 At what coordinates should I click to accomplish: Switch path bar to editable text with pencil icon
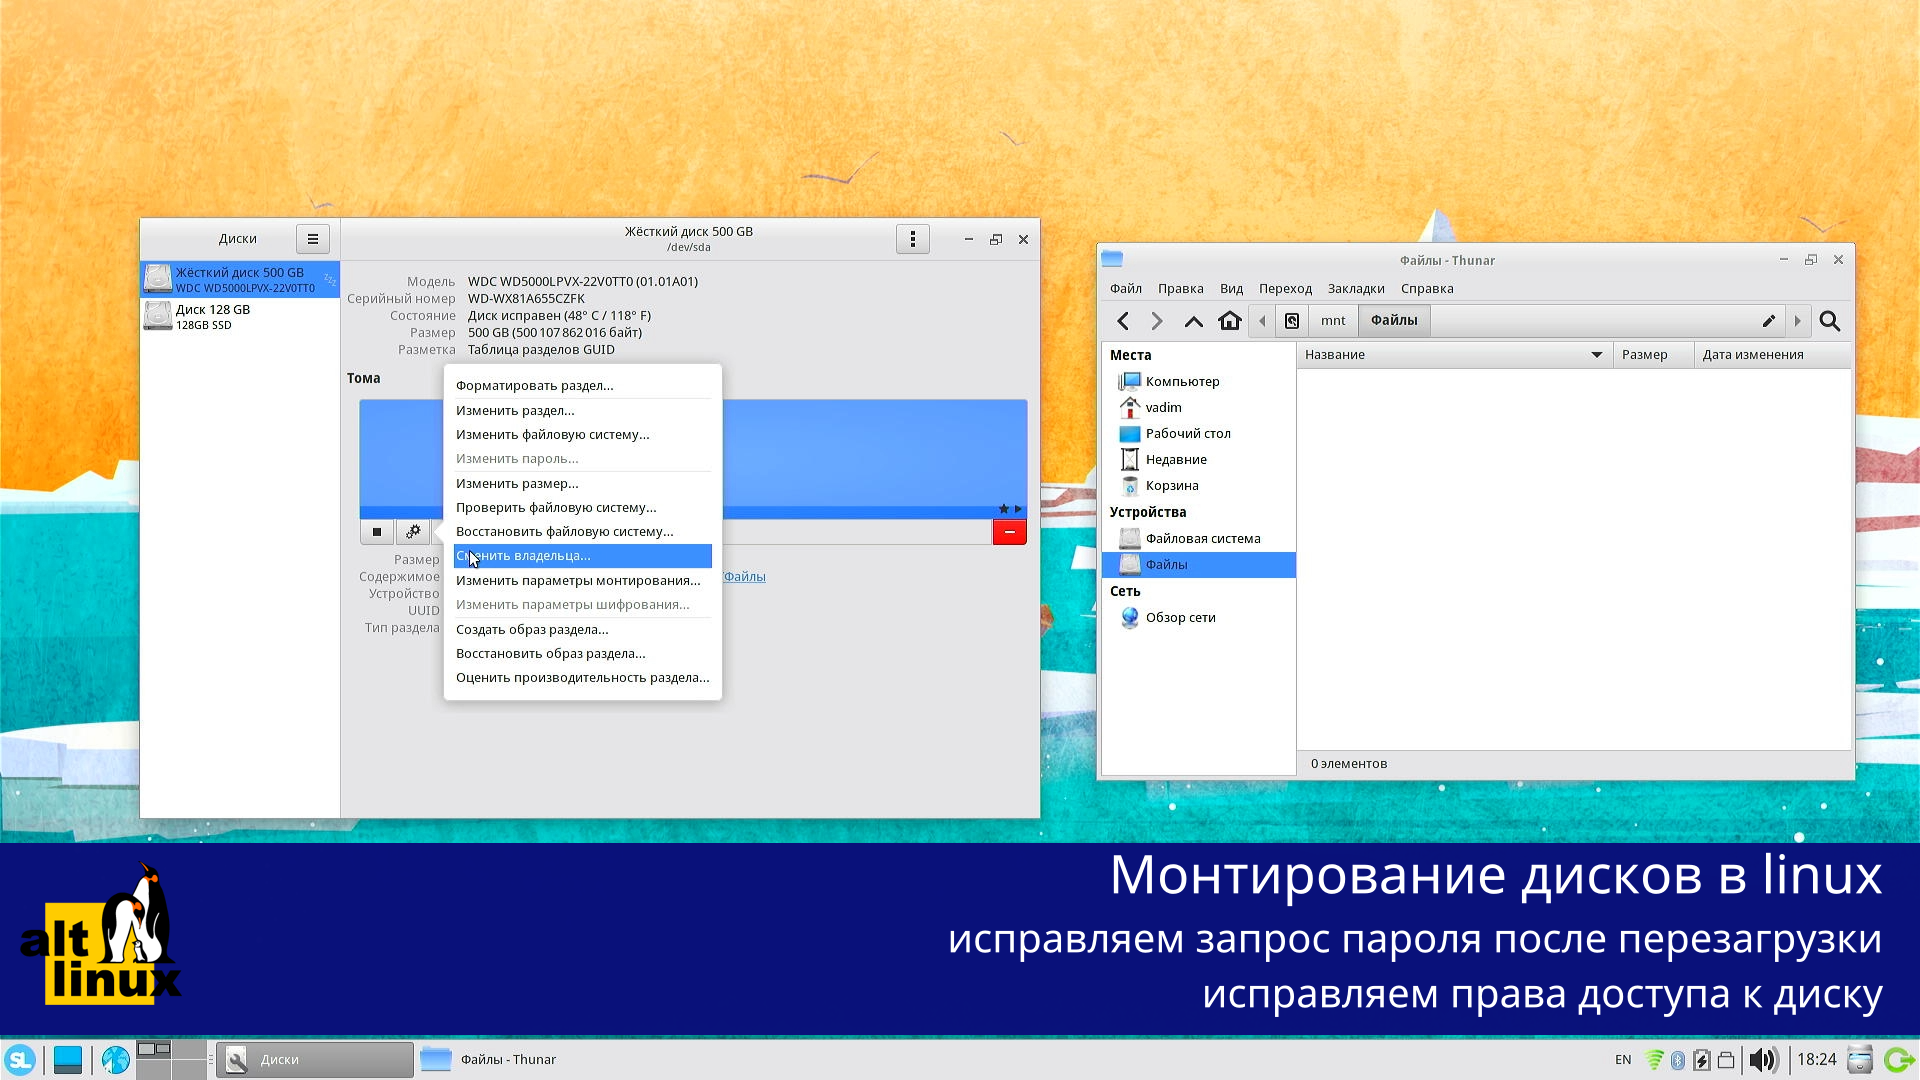pyautogui.click(x=1769, y=320)
